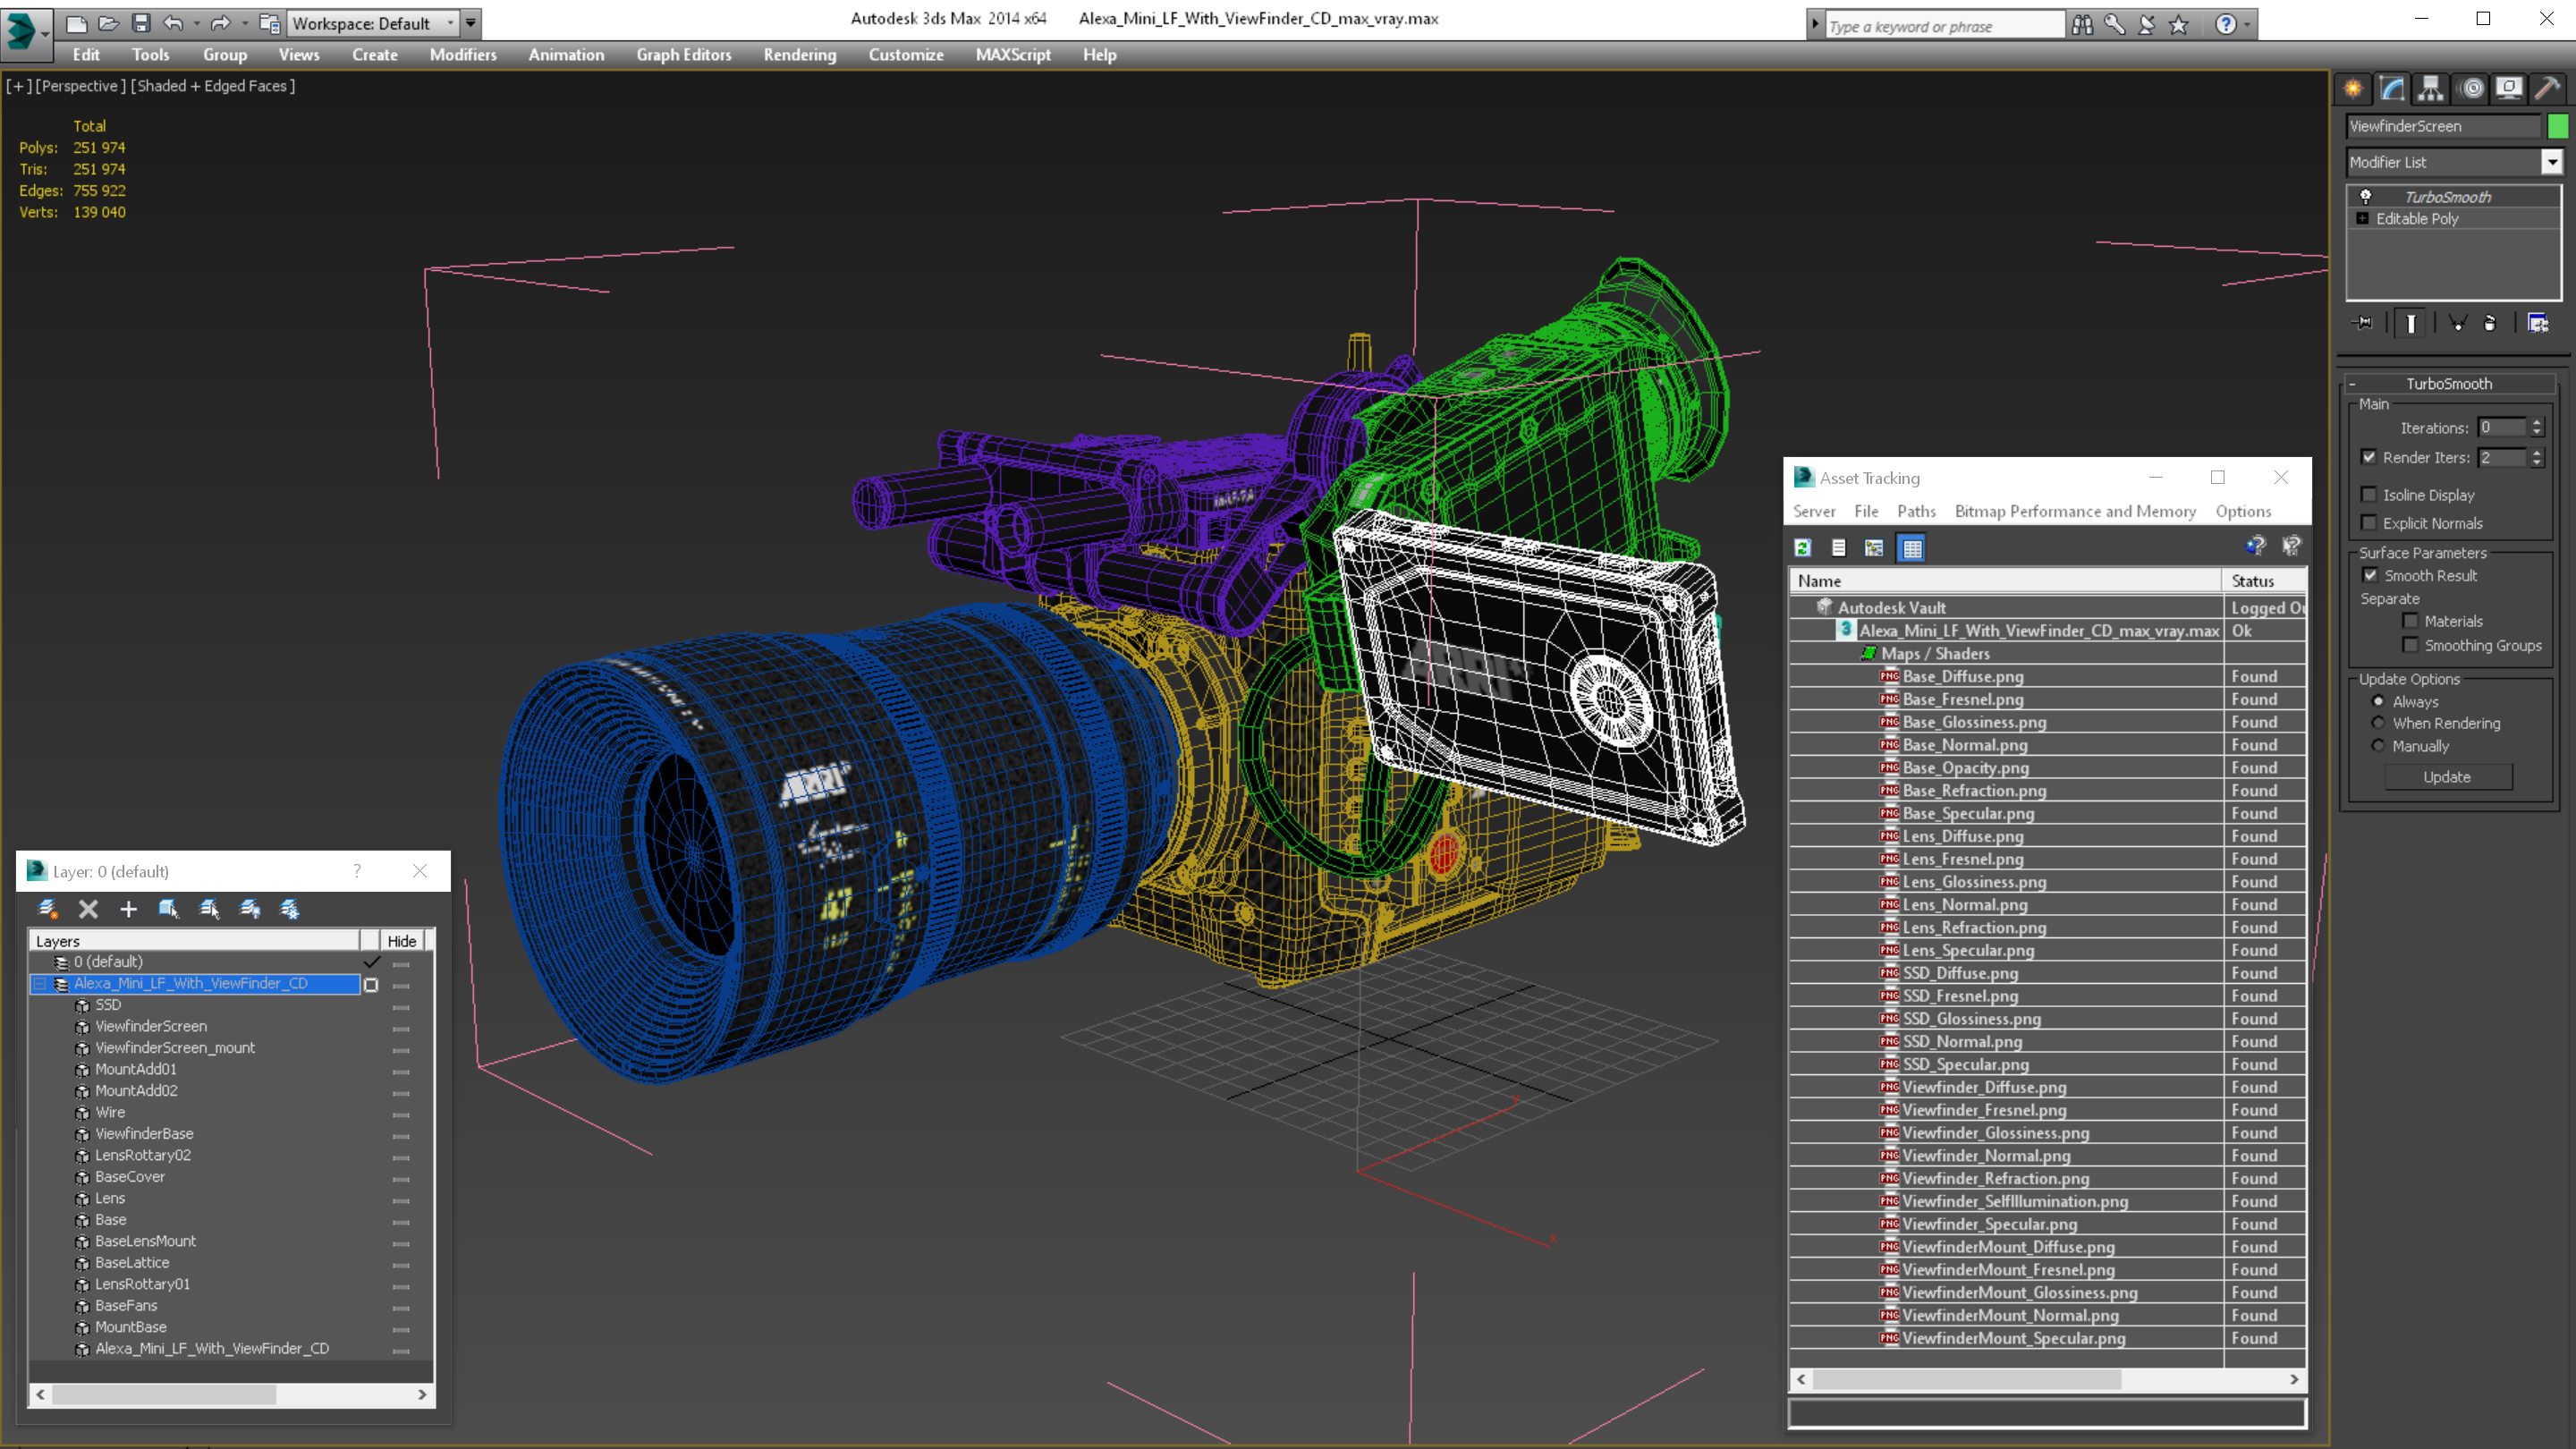Click the Status column header
2576x1449 pixels.
(x=2263, y=580)
